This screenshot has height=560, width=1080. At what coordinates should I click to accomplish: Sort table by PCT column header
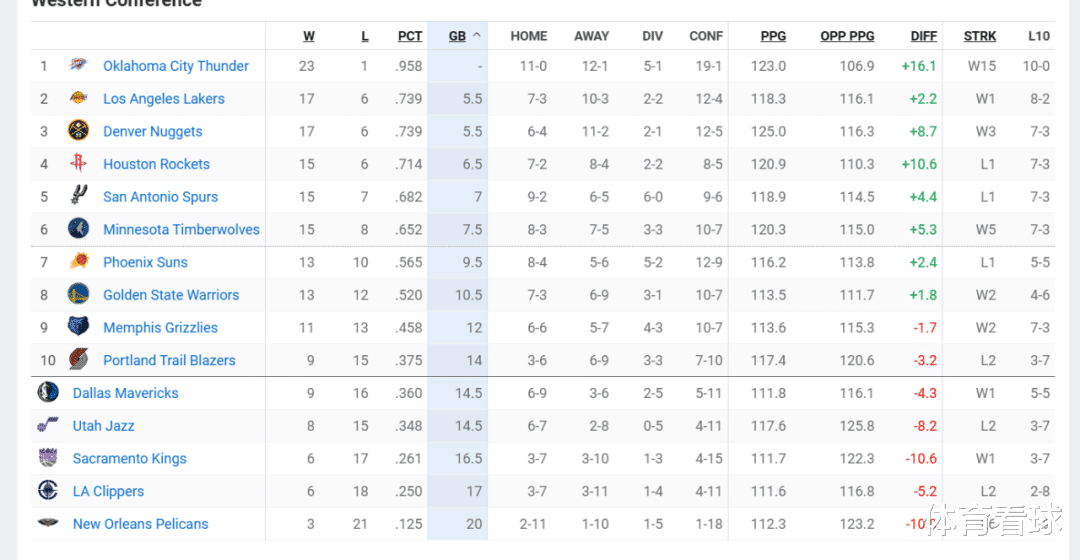pyautogui.click(x=410, y=36)
